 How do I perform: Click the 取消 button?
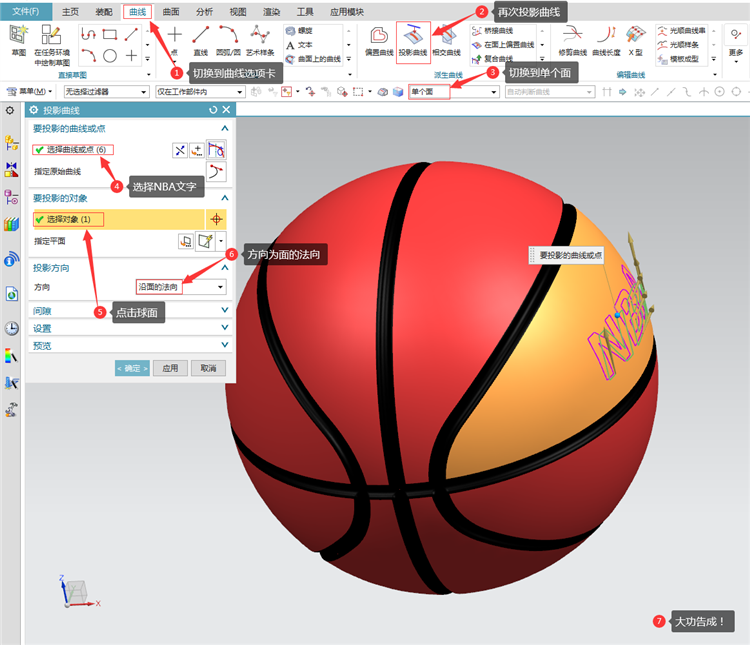pyautogui.click(x=208, y=368)
